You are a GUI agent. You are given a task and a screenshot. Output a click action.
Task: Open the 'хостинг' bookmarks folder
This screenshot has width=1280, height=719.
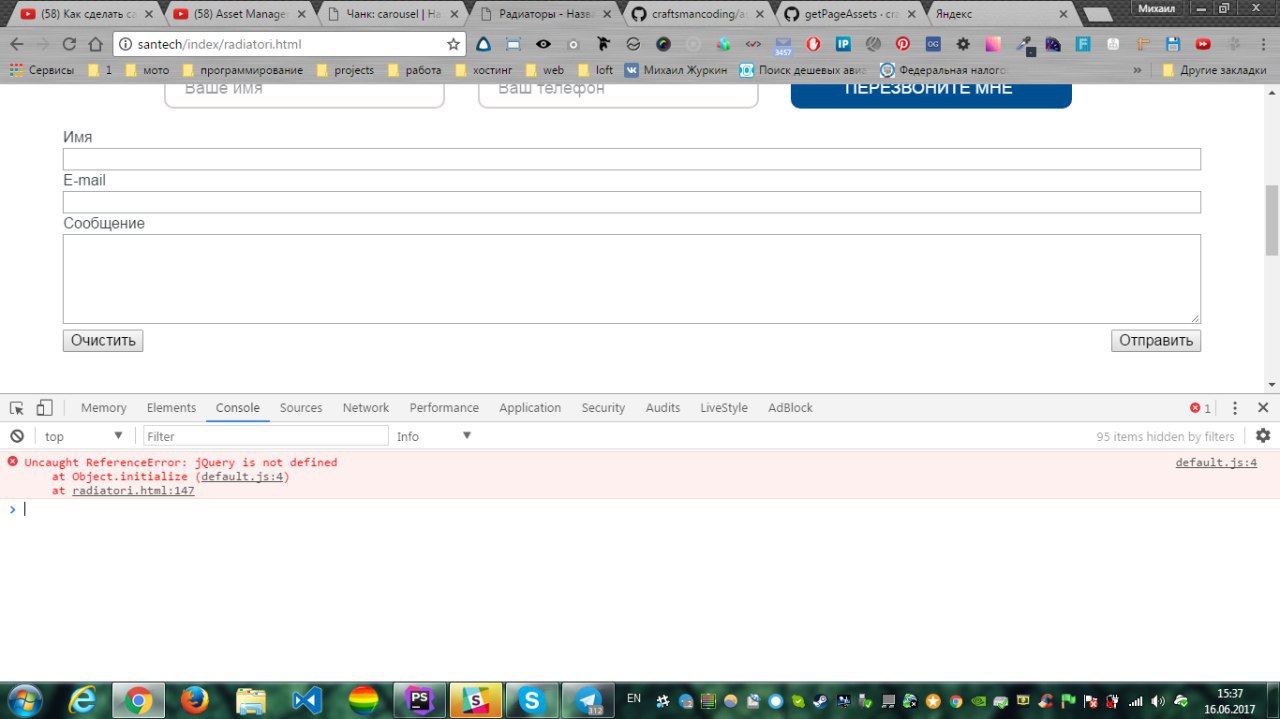click(x=486, y=70)
